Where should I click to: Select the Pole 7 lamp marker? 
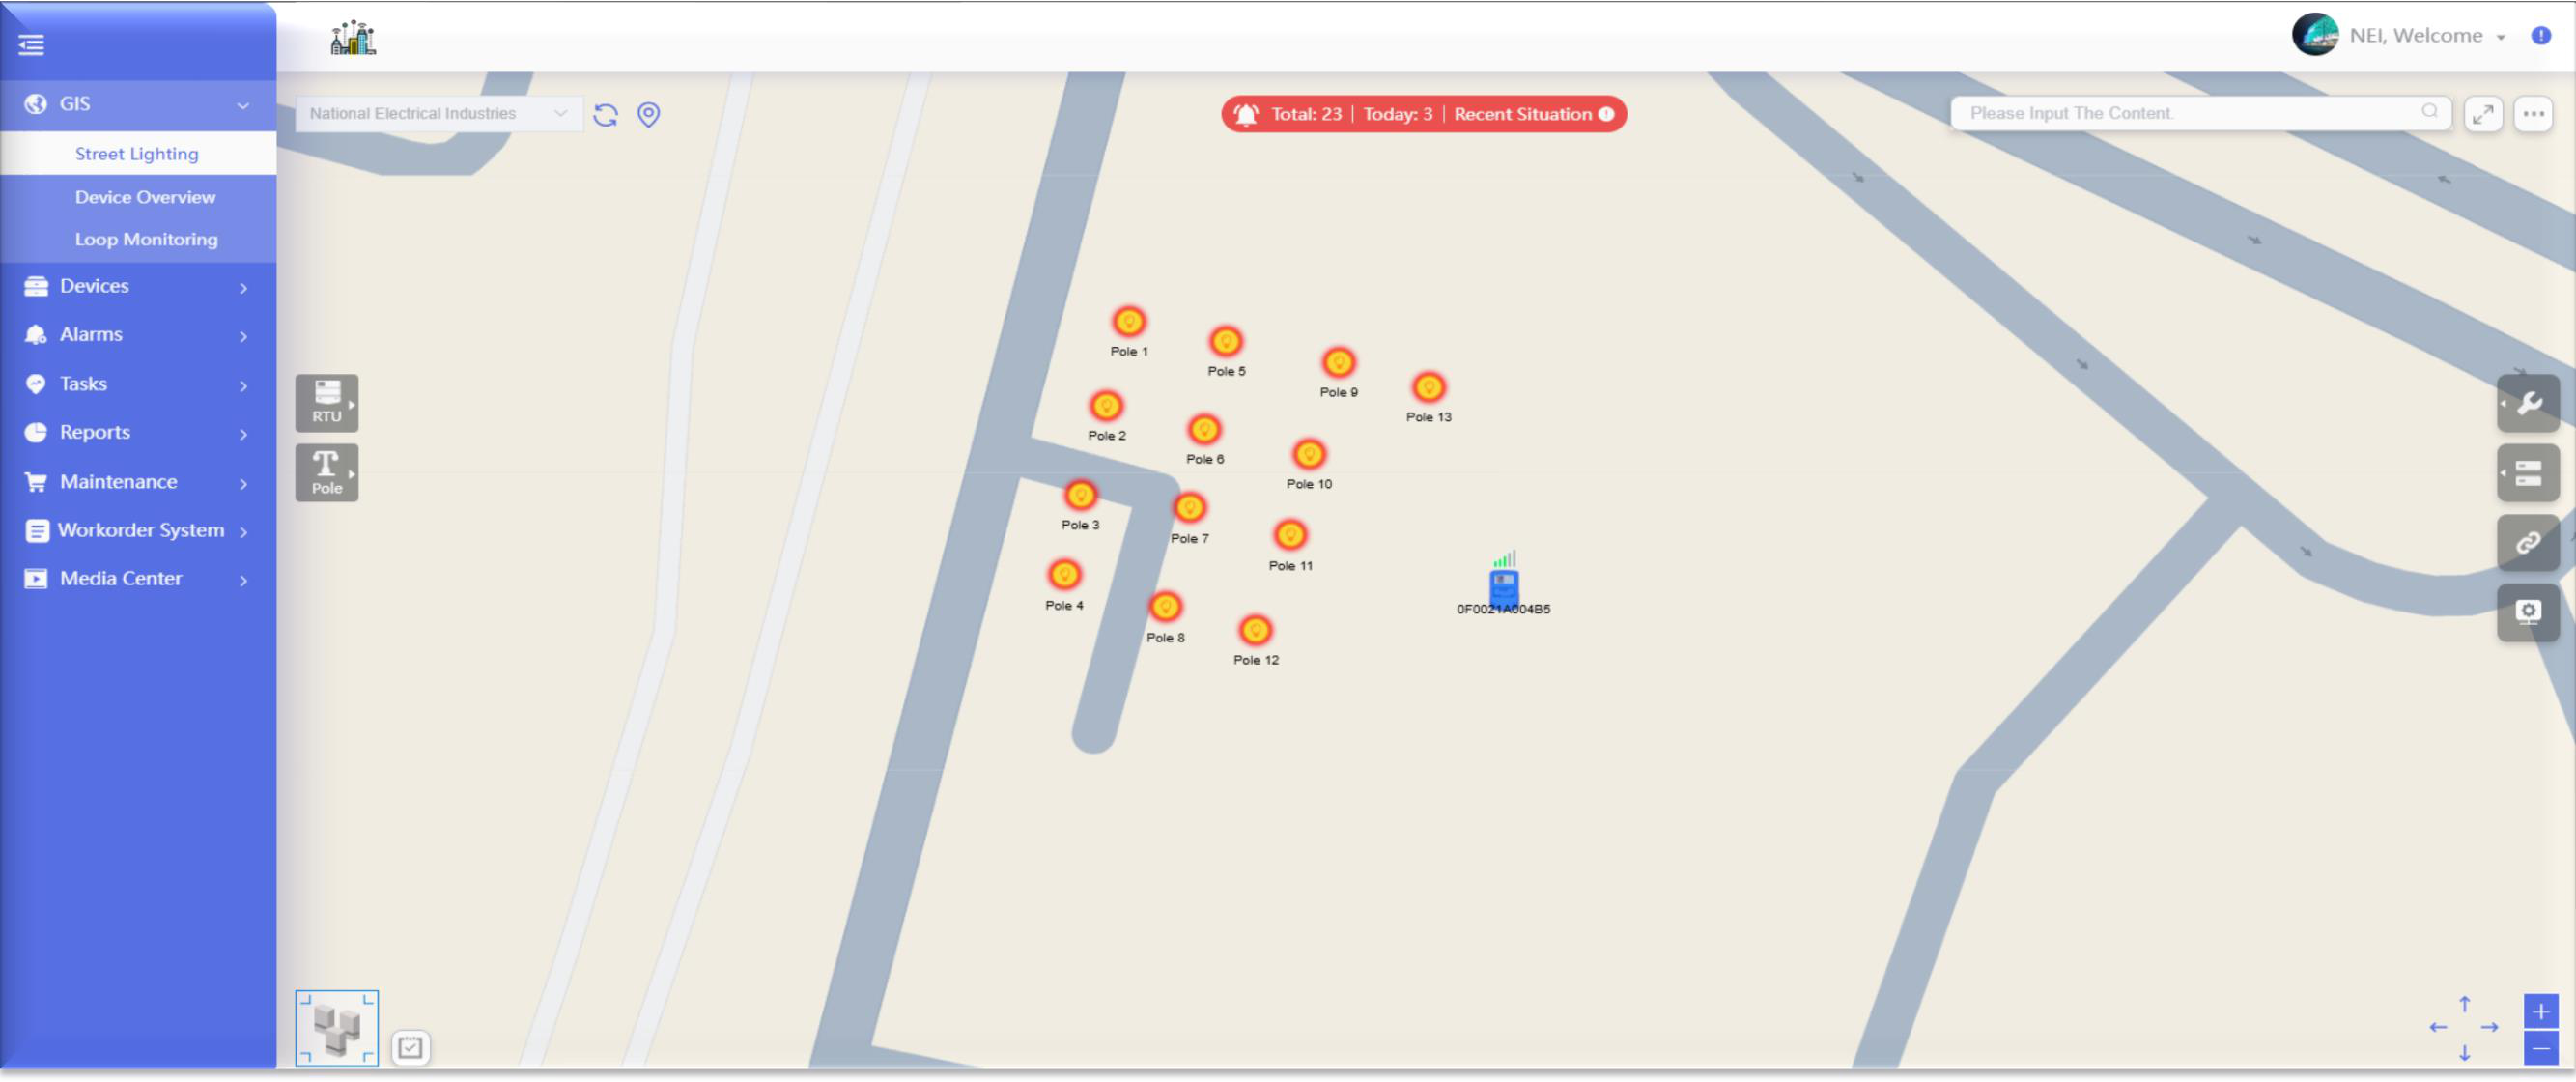[x=1189, y=508]
